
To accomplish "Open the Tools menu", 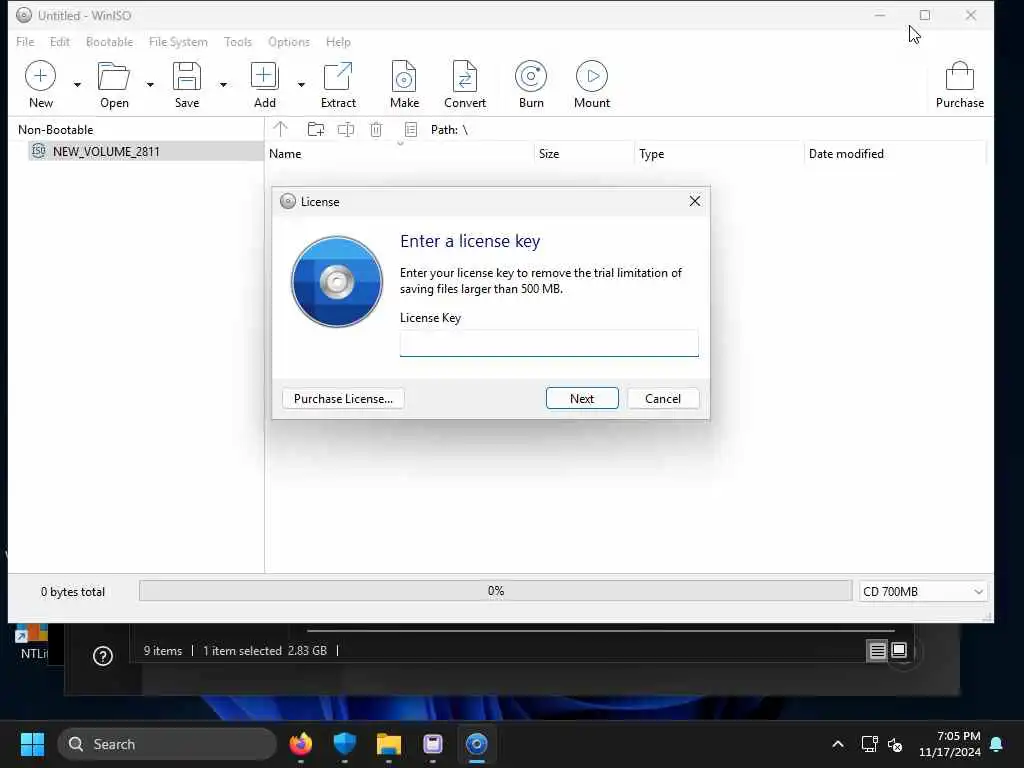I will point(238,42).
